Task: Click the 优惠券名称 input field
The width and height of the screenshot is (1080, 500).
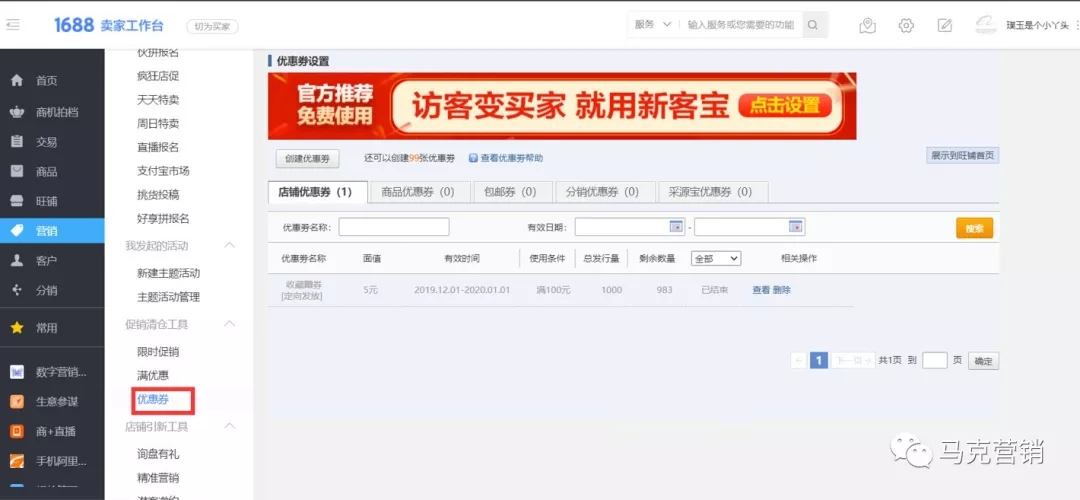Action: click(394, 227)
